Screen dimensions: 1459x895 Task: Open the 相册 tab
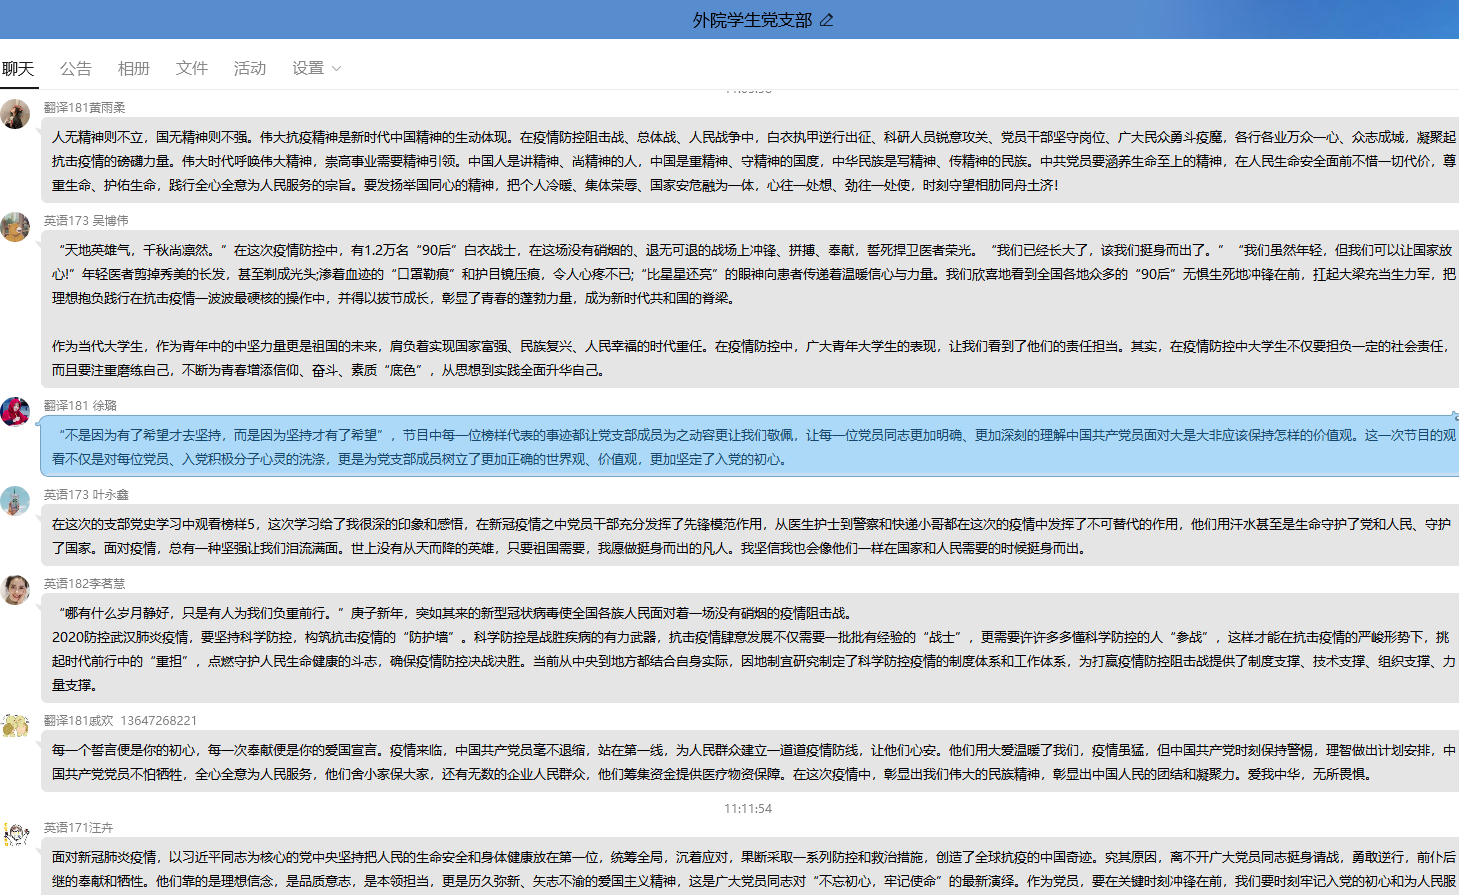pyautogui.click(x=133, y=68)
